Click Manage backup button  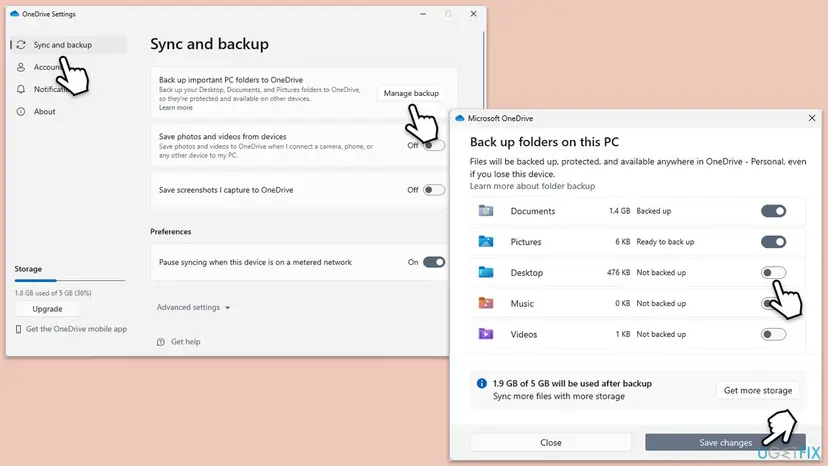pos(411,93)
